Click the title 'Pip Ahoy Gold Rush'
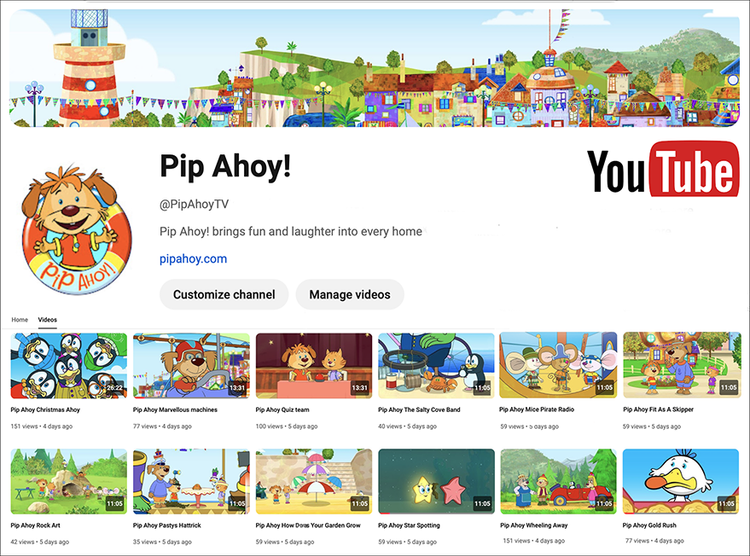Image resolution: width=750 pixels, height=556 pixels. pos(650,525)
